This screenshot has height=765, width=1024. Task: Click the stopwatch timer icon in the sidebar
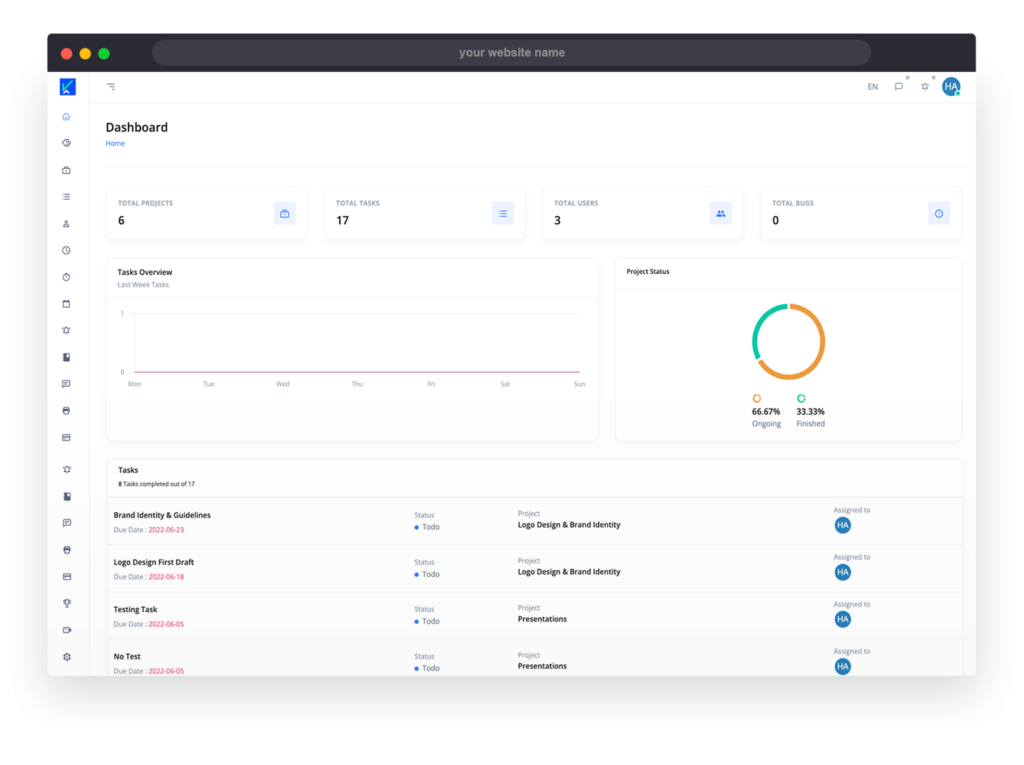click(x=67, y=277)
